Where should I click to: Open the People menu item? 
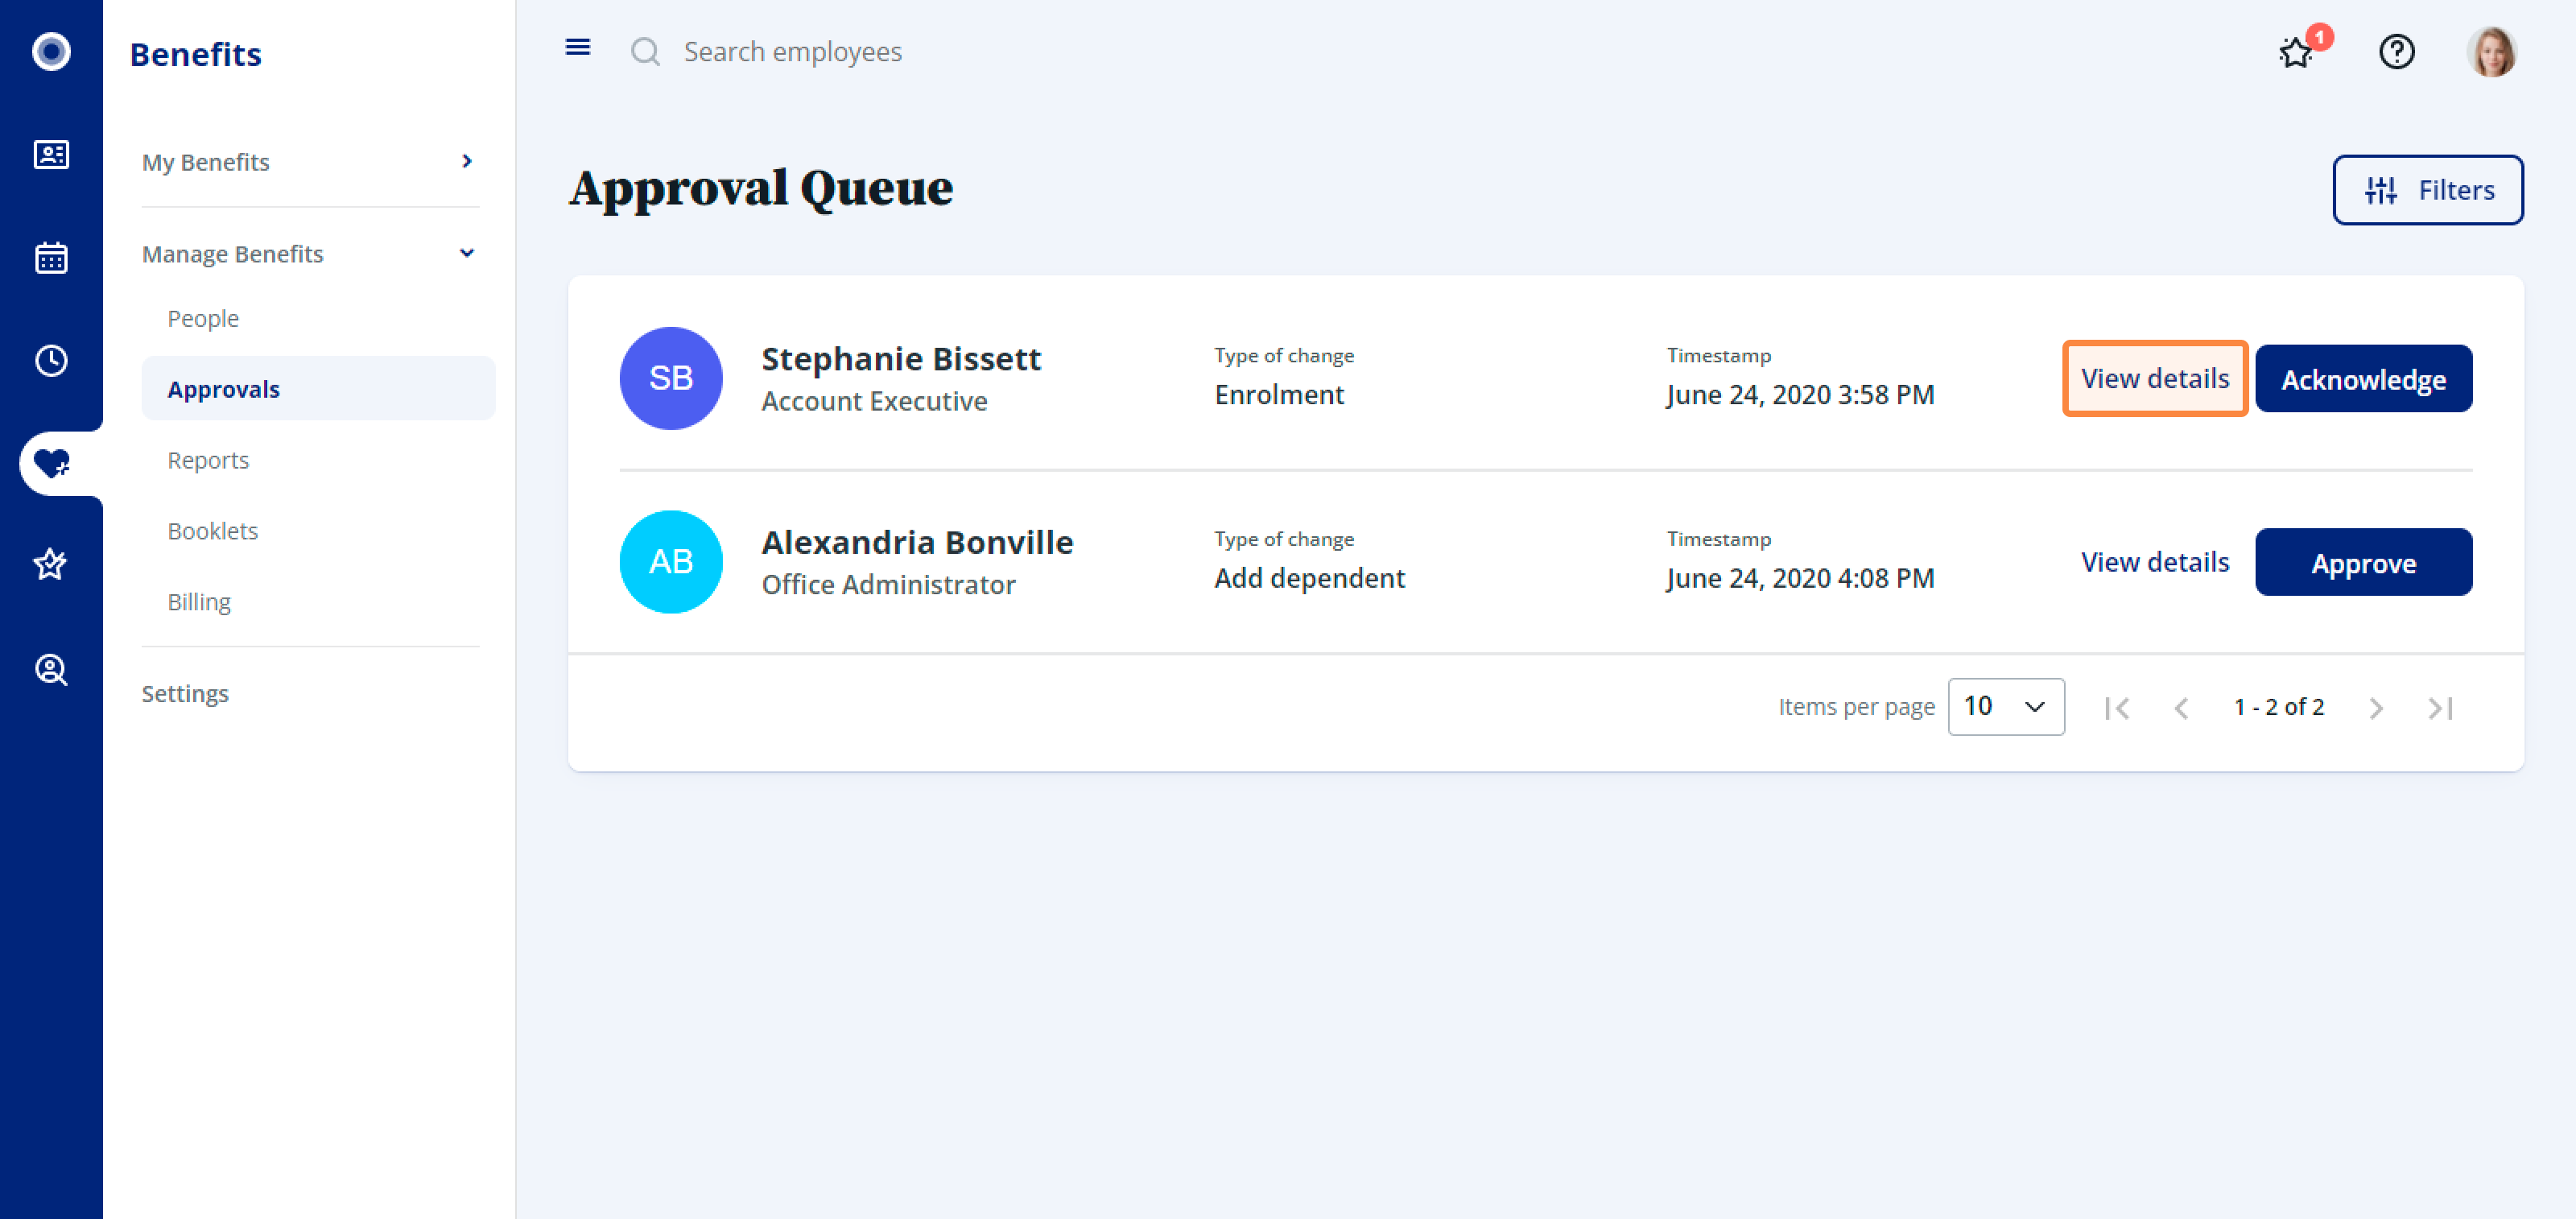click(203, 318)
